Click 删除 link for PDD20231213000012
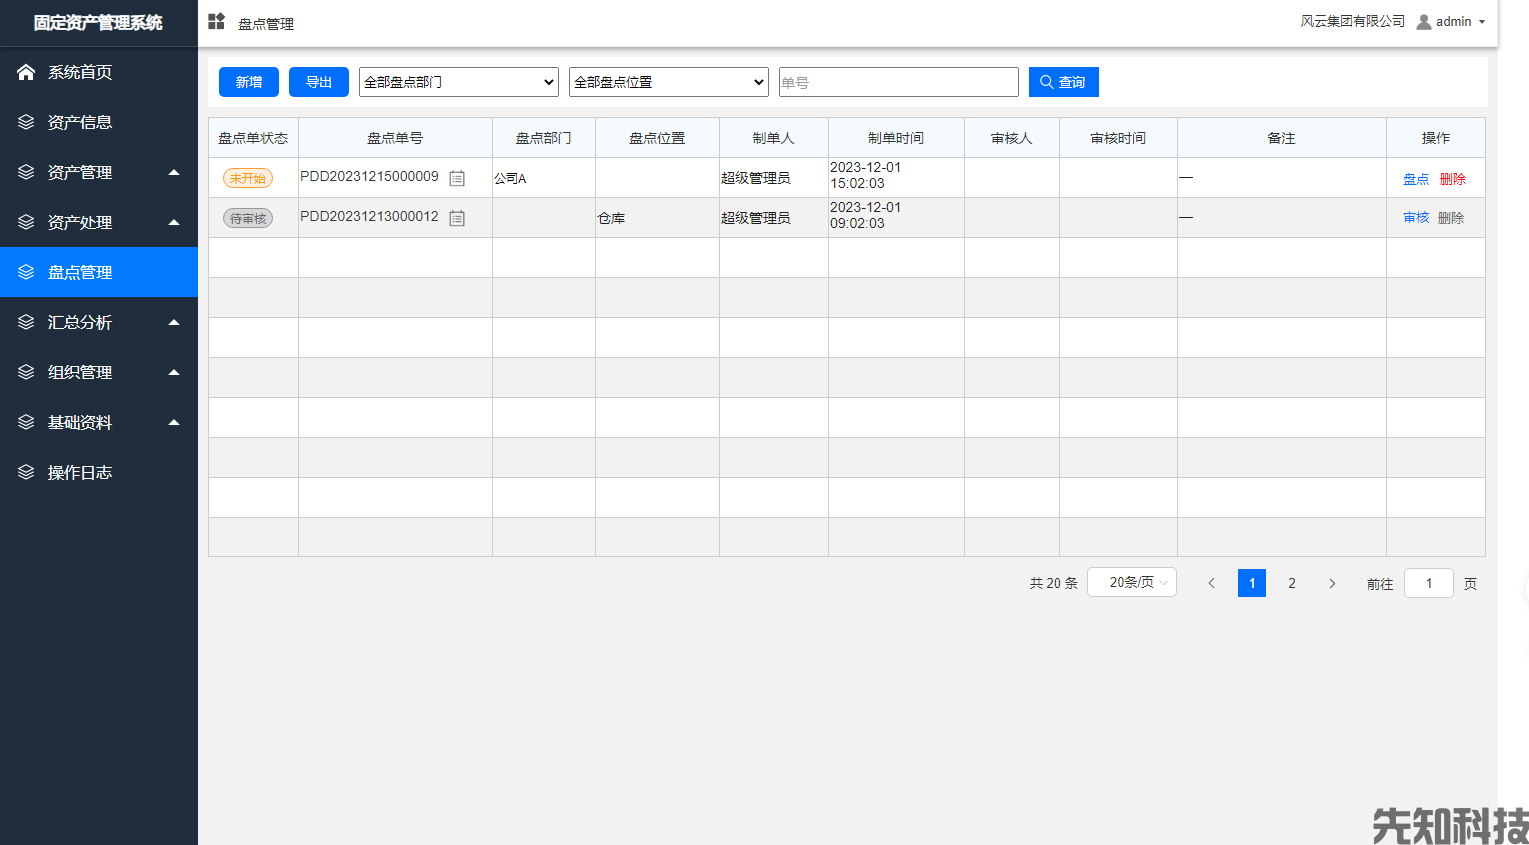The height and width of the screenshot is (845, 1529). click(1451, 218)
